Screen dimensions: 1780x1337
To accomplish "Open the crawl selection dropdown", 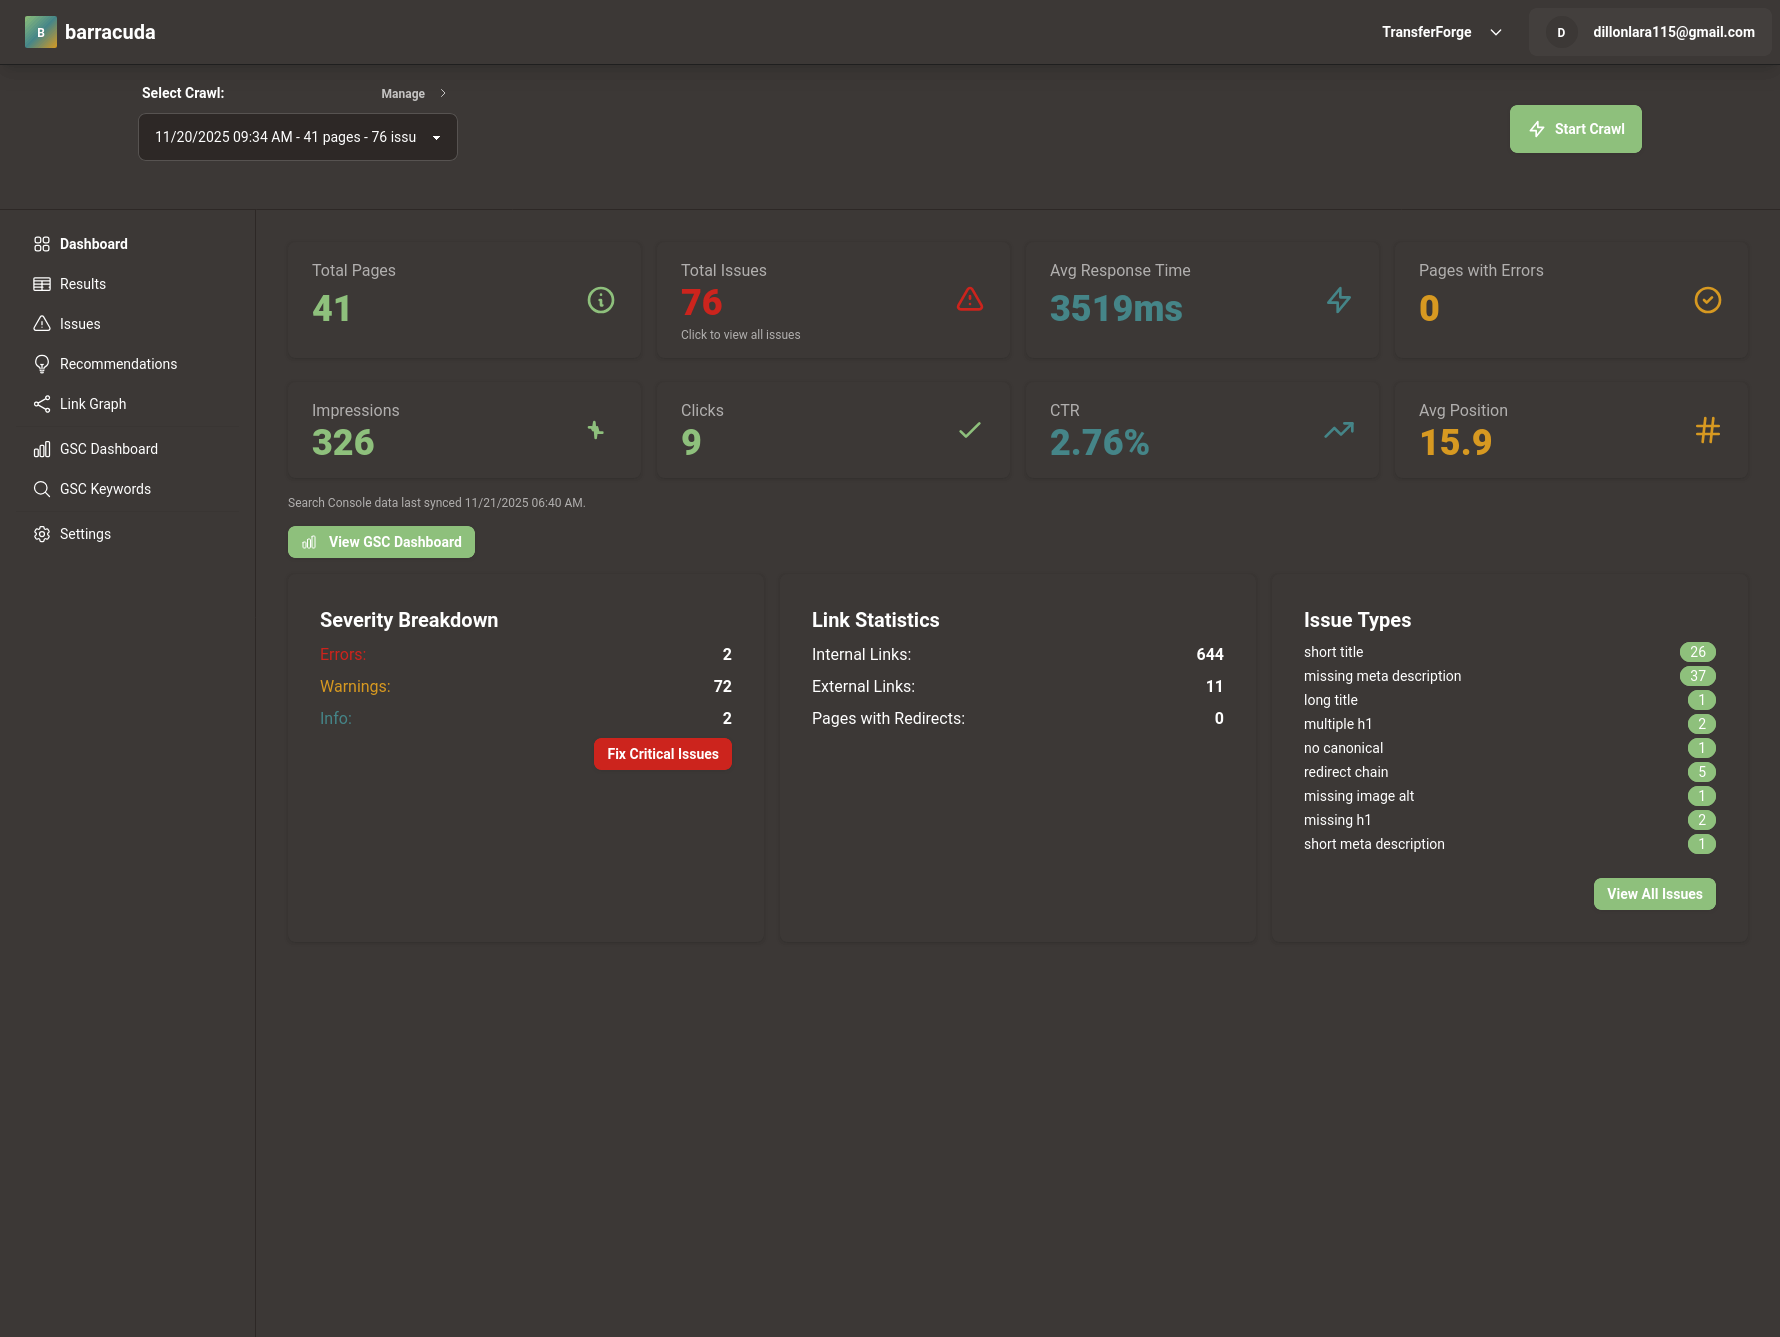I will pos(297,137).
